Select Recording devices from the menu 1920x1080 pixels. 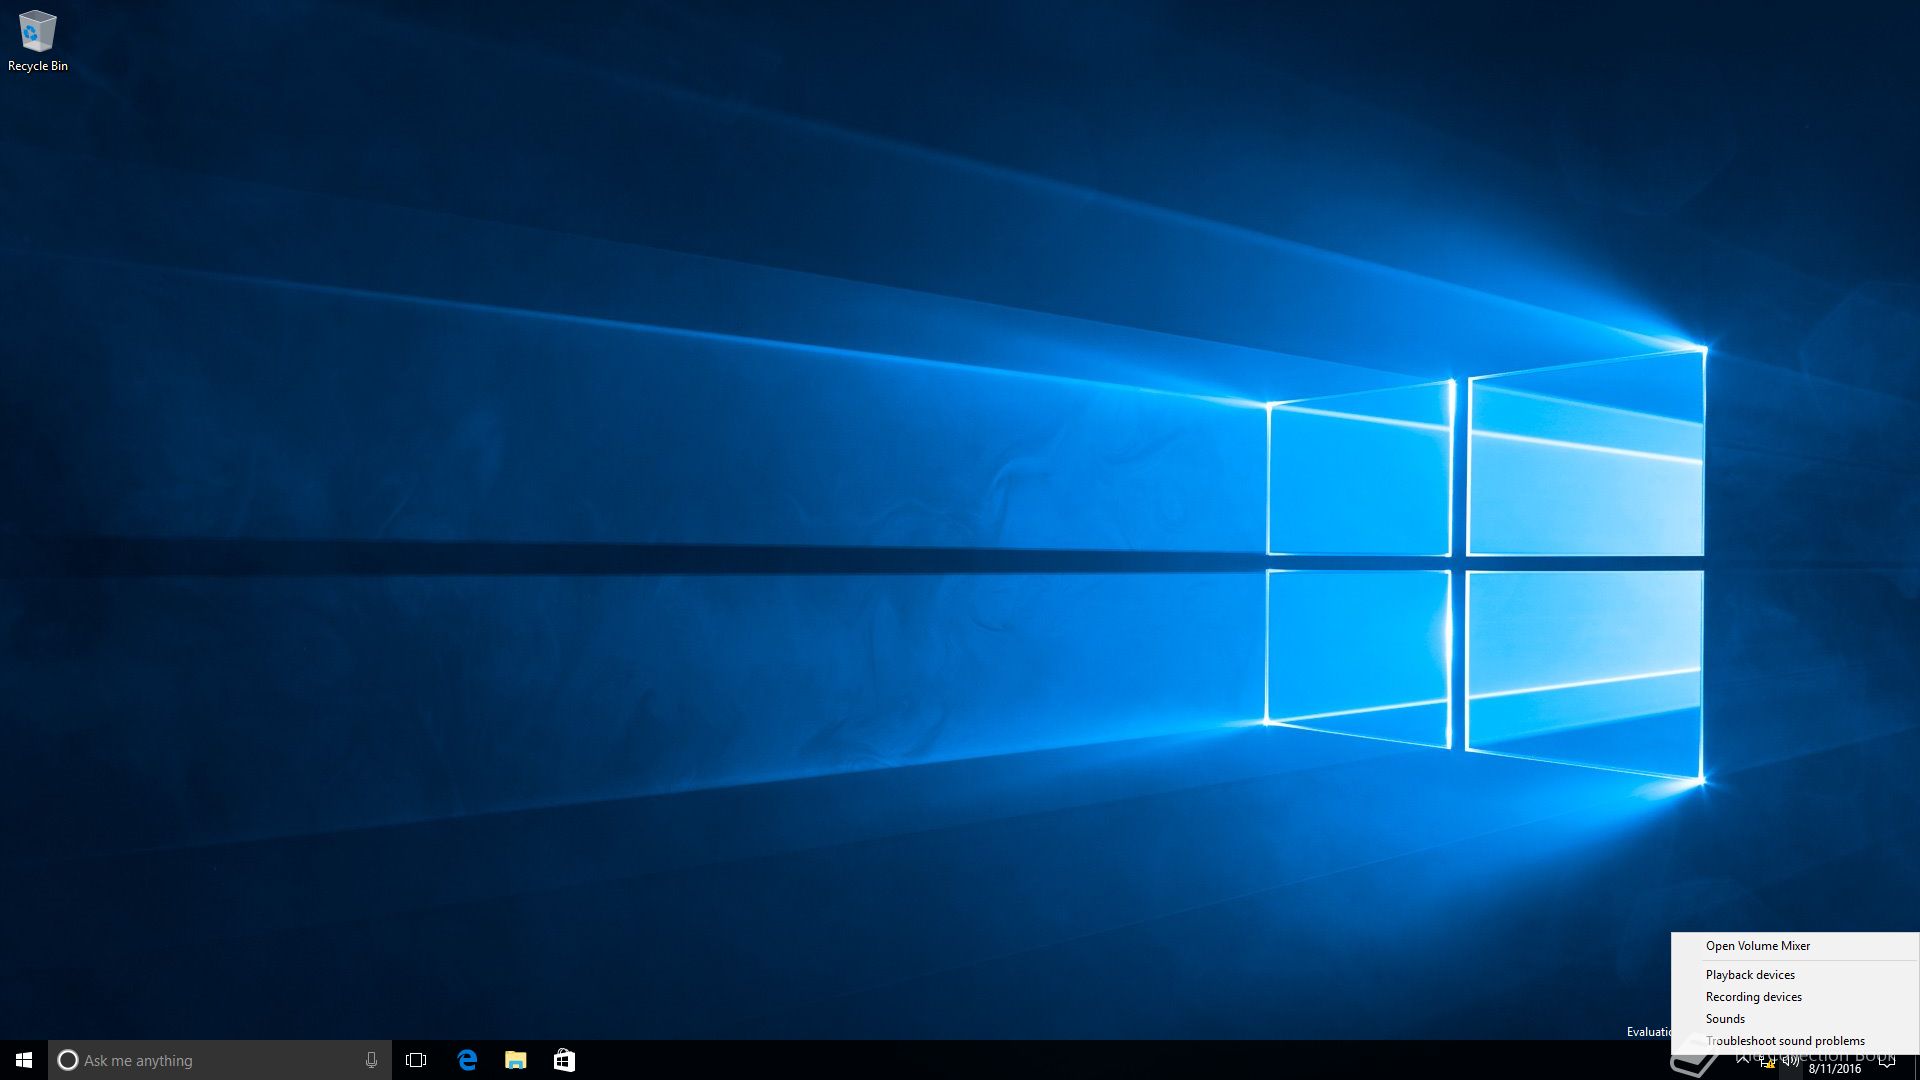1754,997
